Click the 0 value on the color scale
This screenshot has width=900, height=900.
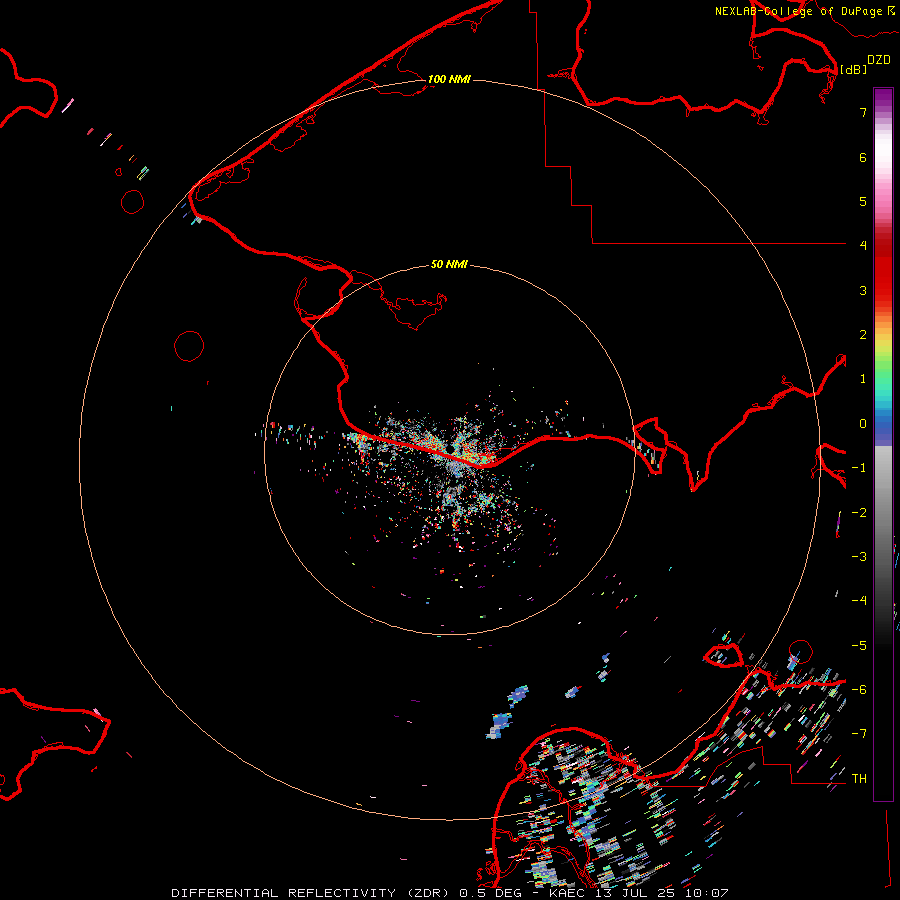coord(863,424)
